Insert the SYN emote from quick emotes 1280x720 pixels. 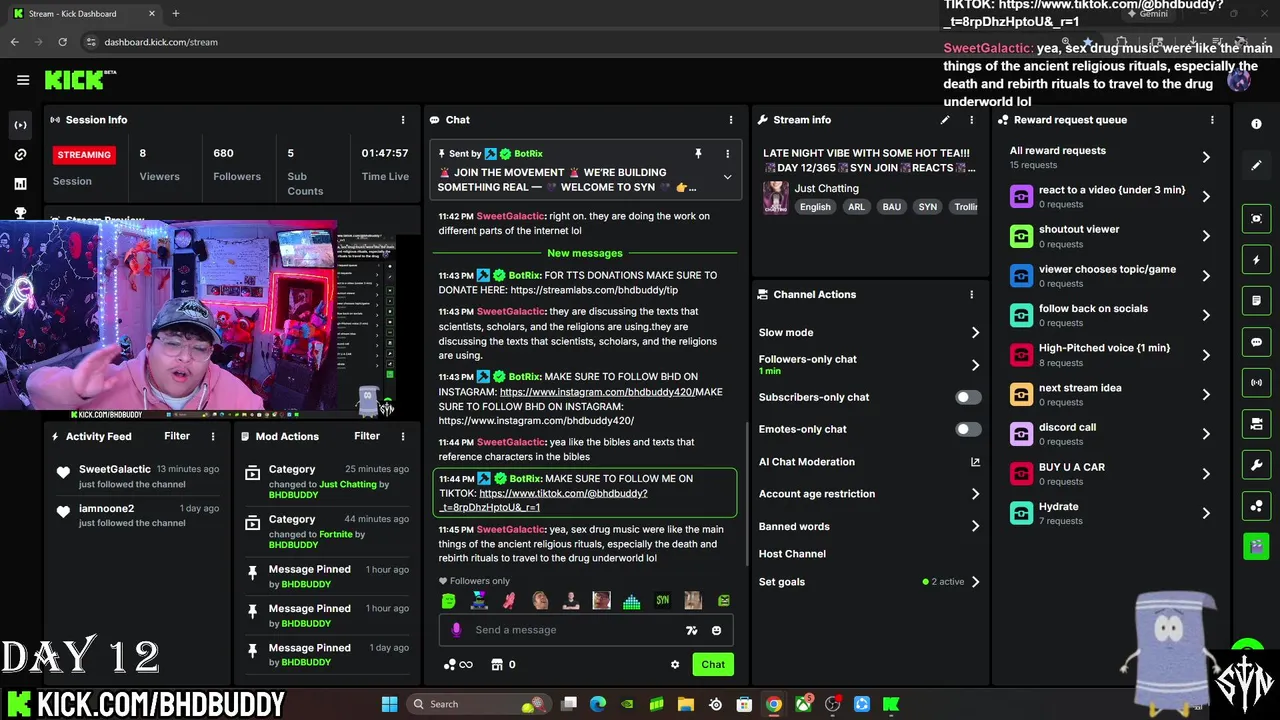click(662, 601)
